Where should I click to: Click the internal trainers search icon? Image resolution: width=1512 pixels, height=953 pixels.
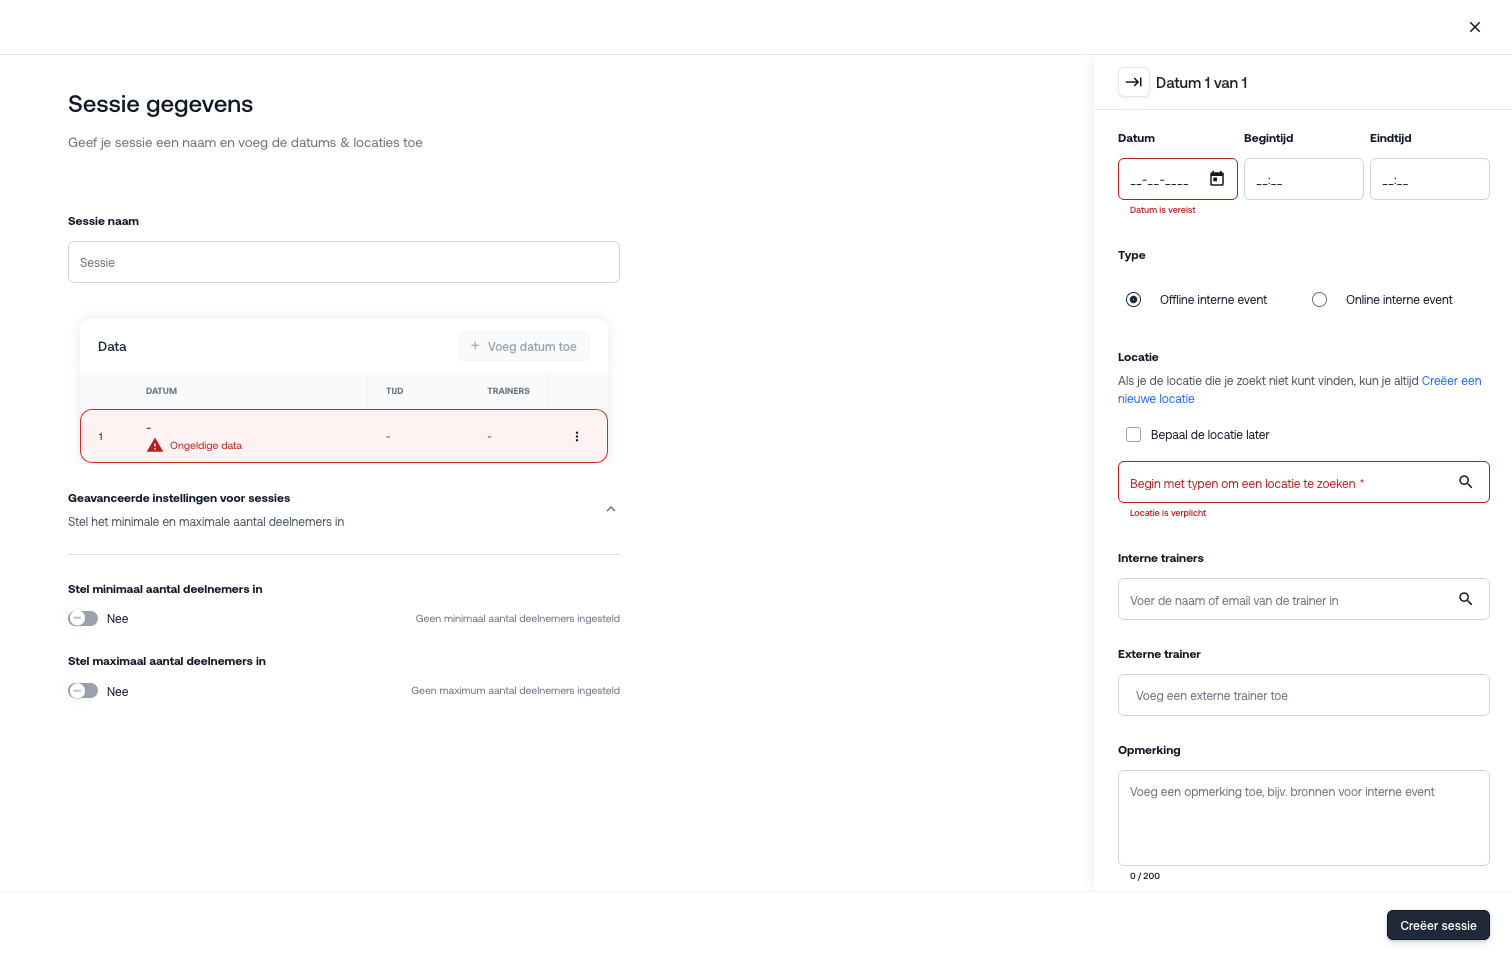[1465, 599]
